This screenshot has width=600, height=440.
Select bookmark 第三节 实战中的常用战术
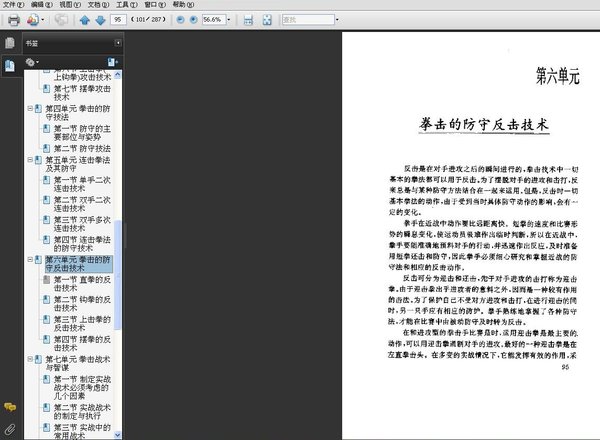pos(82,431)
